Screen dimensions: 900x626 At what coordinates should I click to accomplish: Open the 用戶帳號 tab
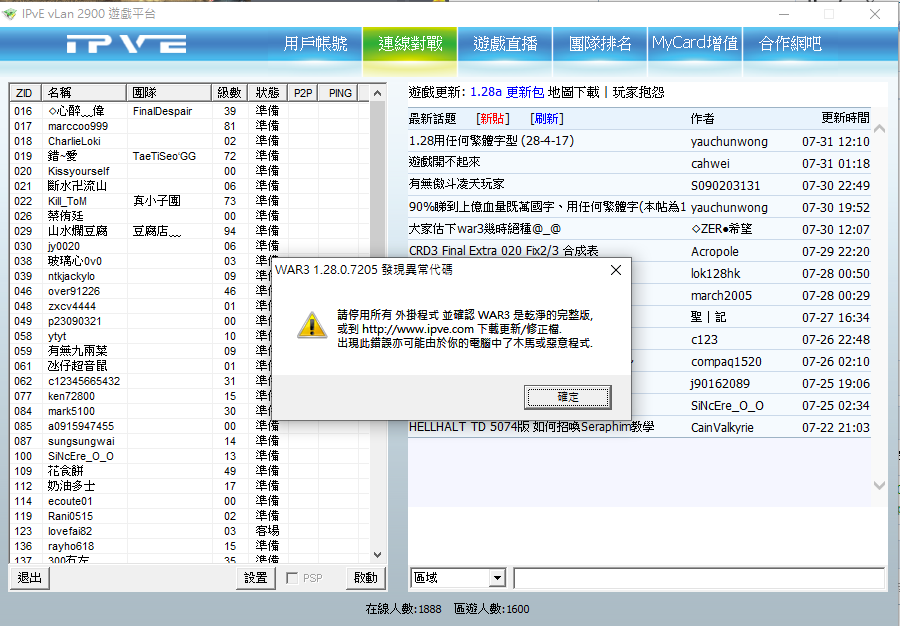315,44
